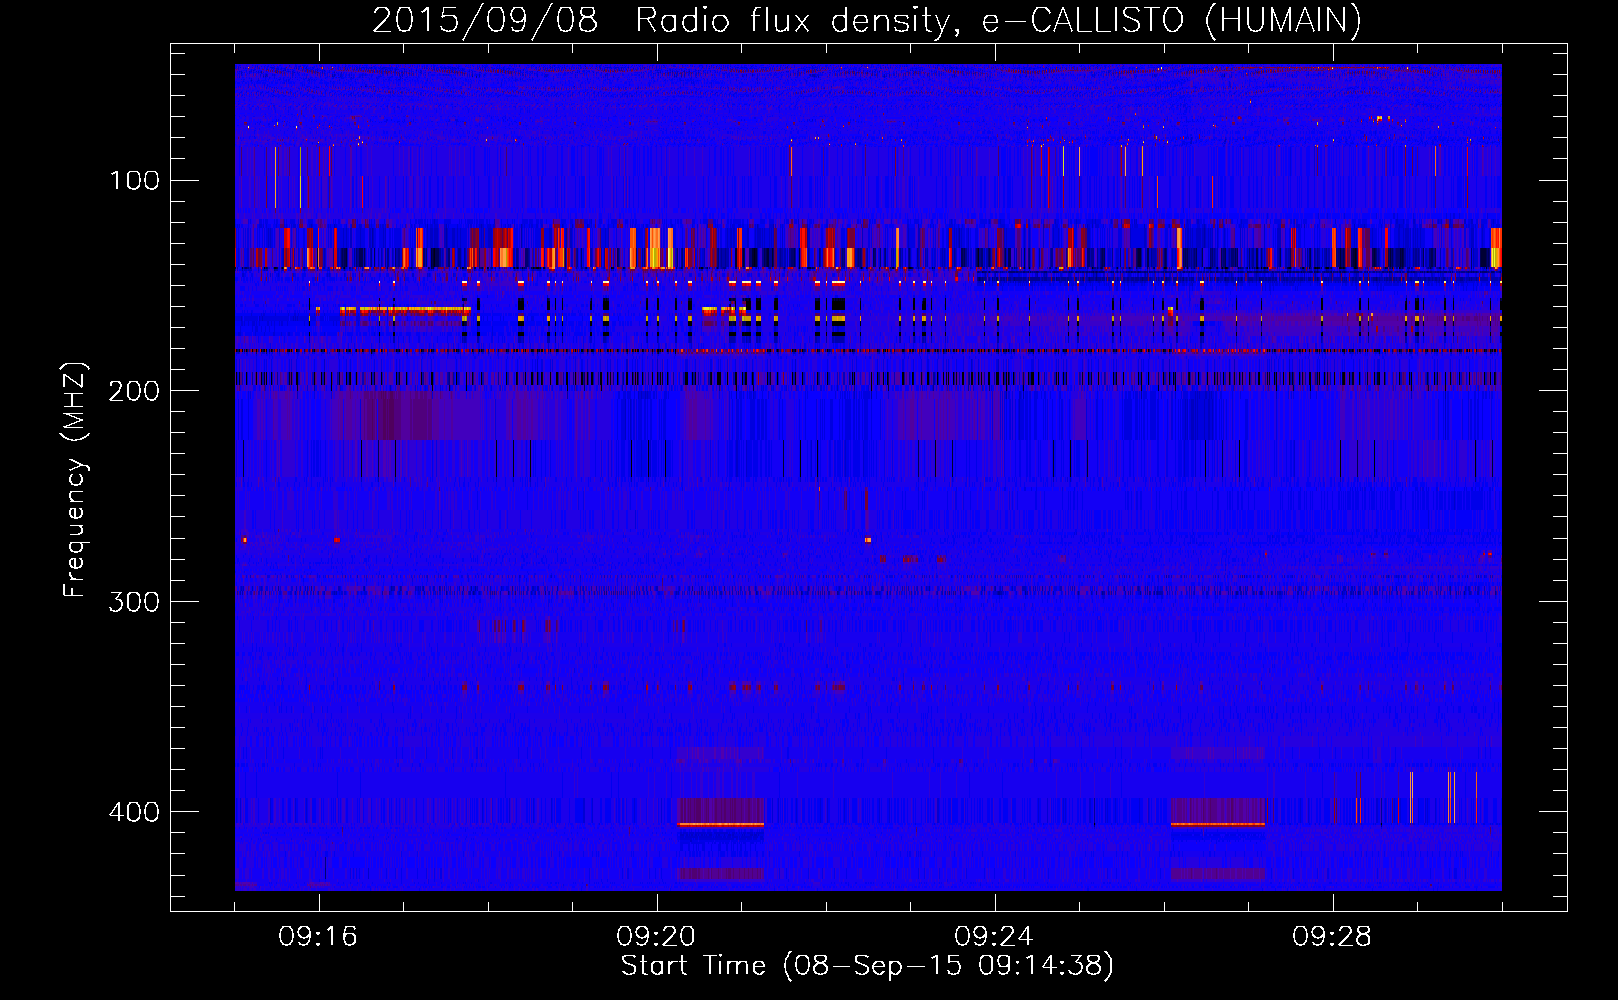
Task: Click the '300' frequency tick label
Action: pyautogui.click(x=134, y=602)
